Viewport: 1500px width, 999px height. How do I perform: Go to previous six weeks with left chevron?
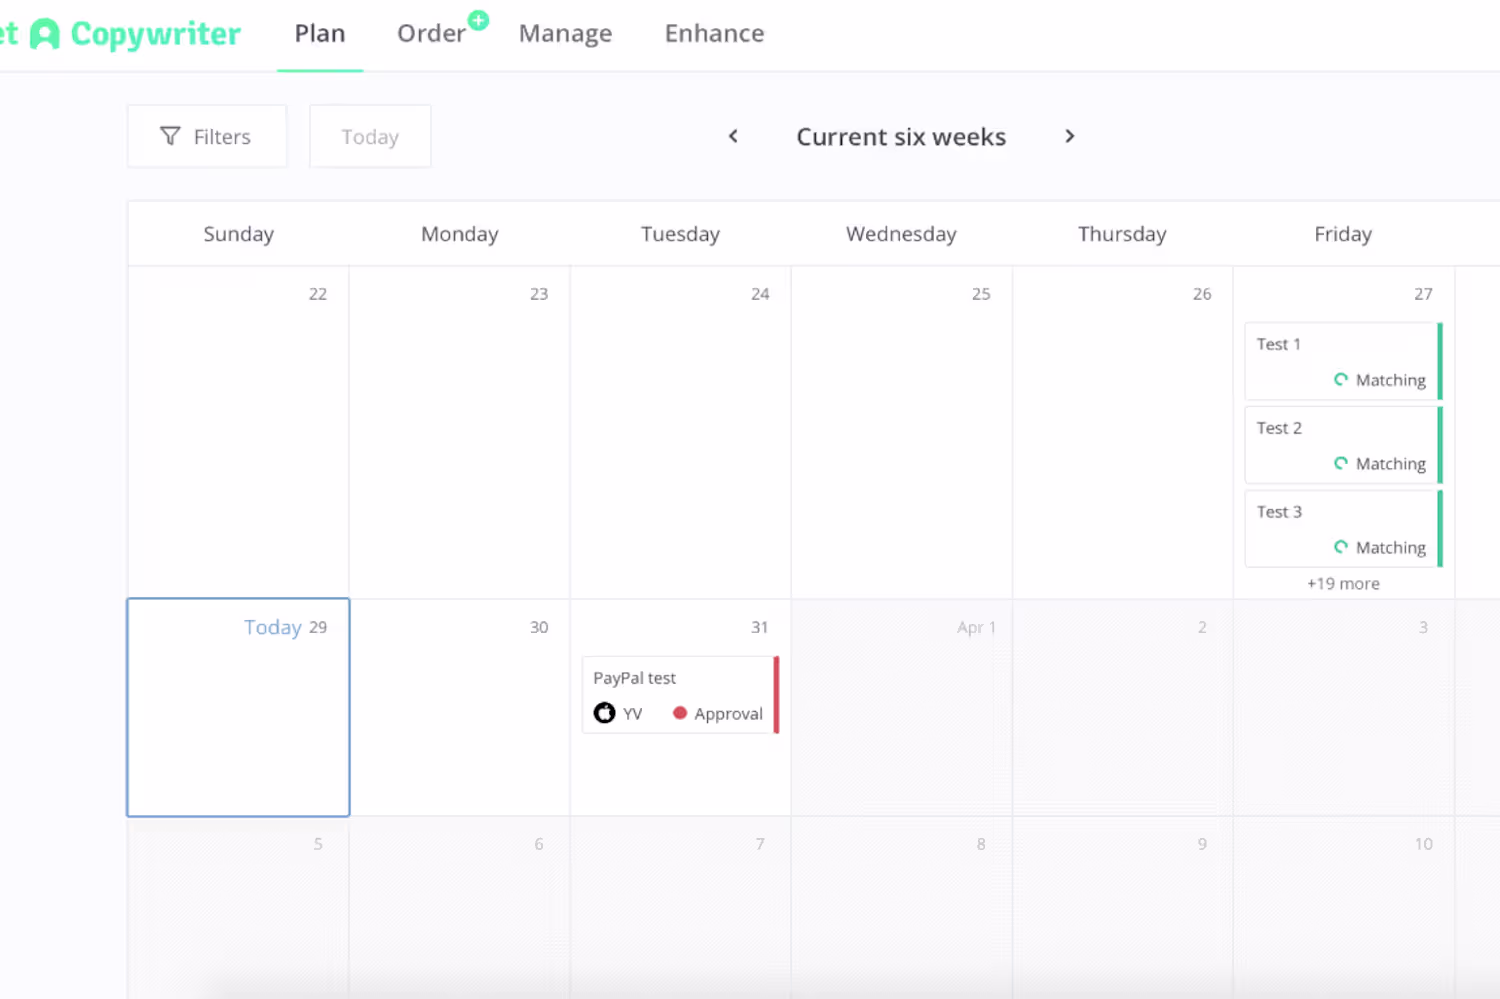[x=733, y=136]
